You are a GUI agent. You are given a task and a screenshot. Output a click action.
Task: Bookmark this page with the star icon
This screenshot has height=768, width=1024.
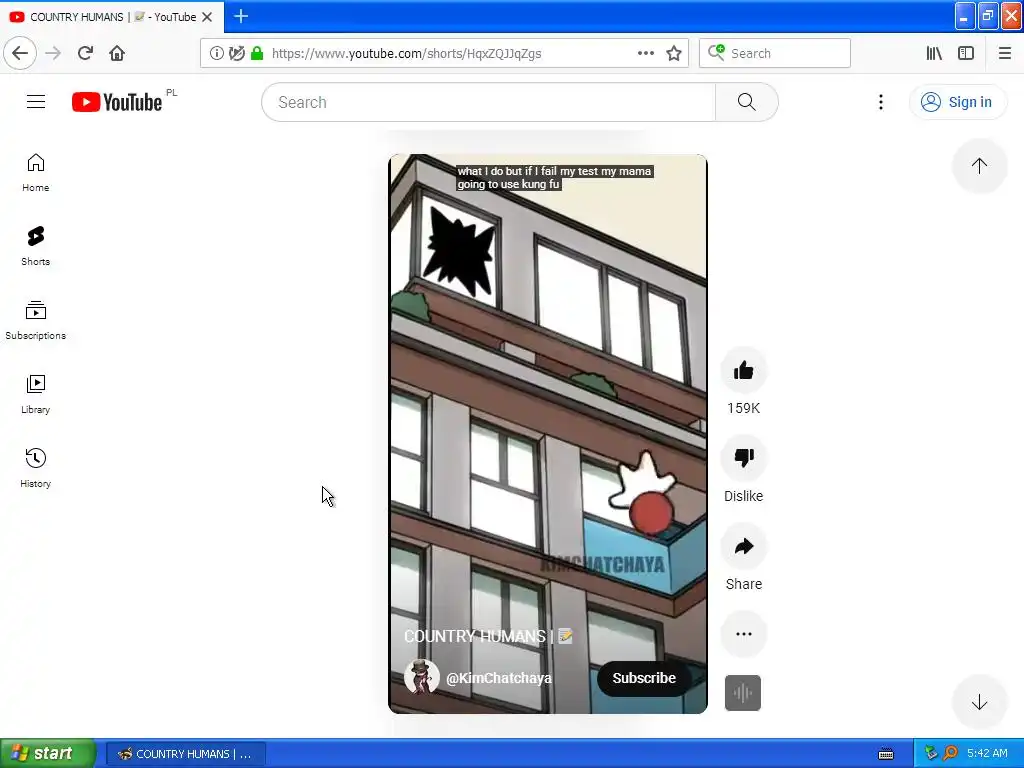(674, 54)
